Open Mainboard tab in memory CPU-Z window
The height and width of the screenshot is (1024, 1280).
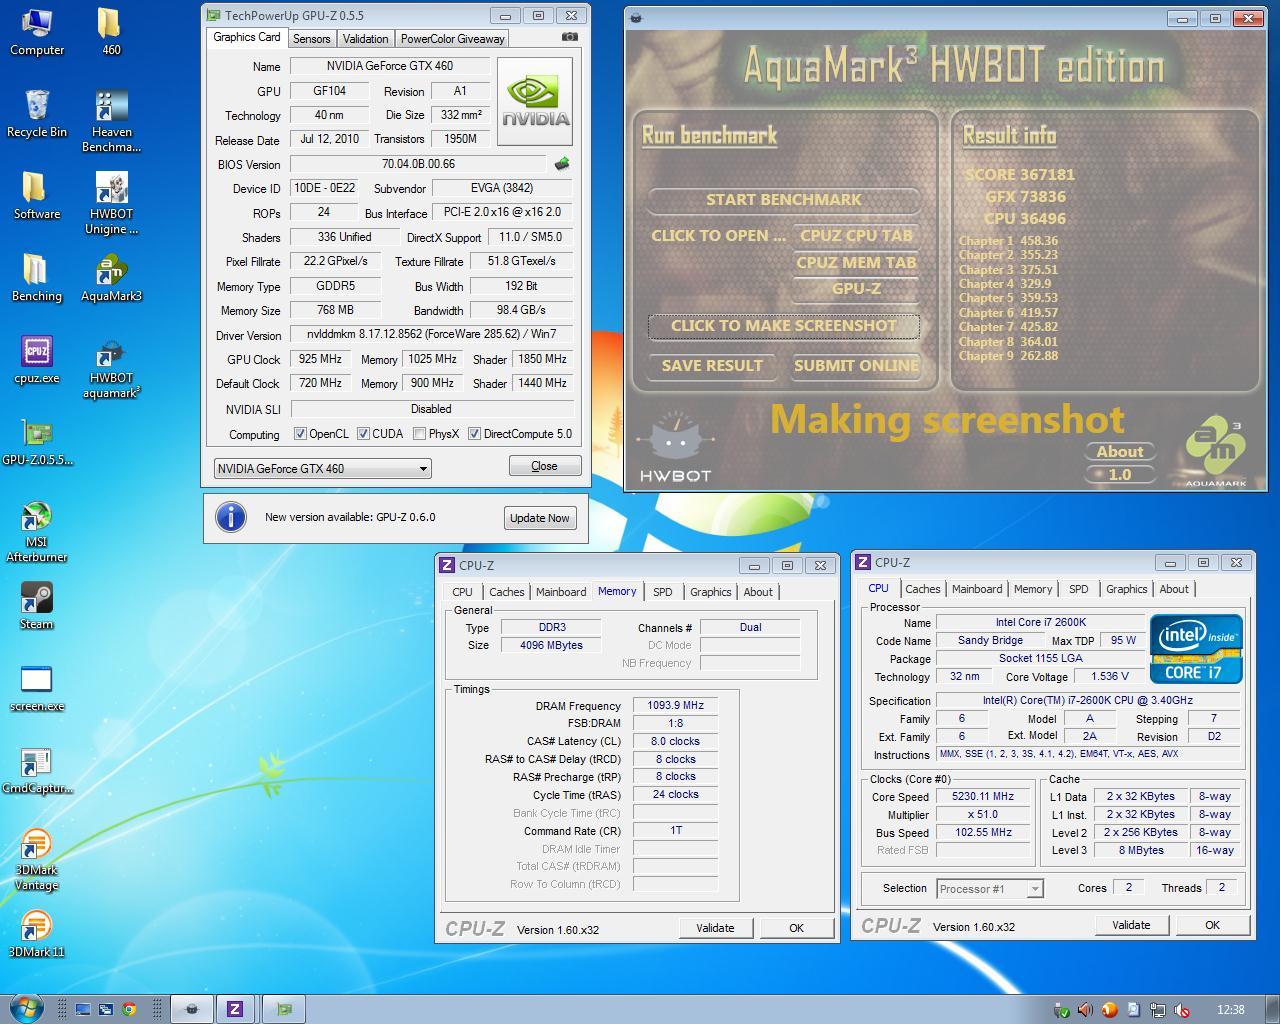point(561,592)
